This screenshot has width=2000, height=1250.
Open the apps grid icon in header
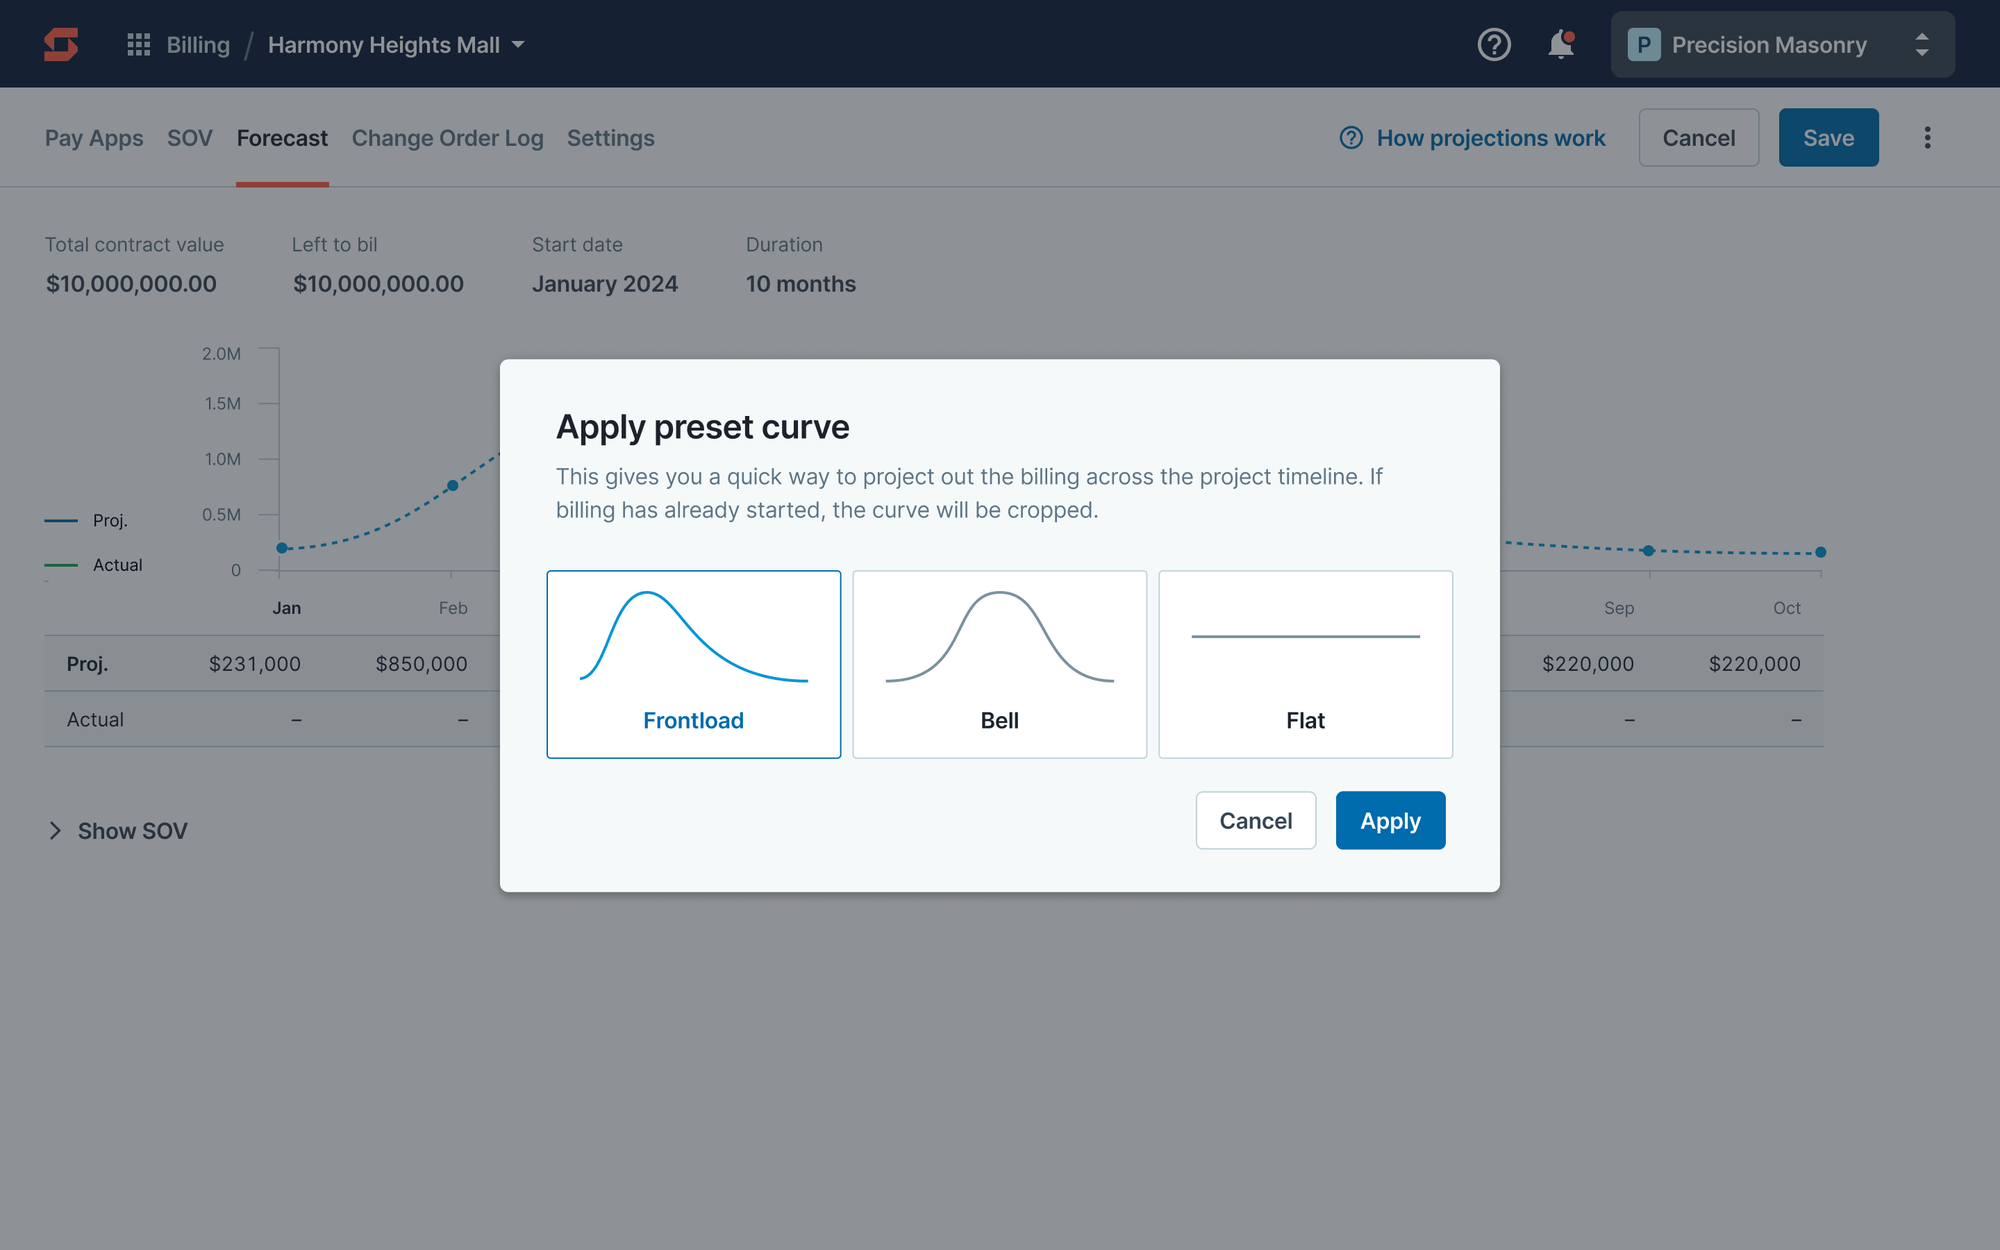(137, 44)
